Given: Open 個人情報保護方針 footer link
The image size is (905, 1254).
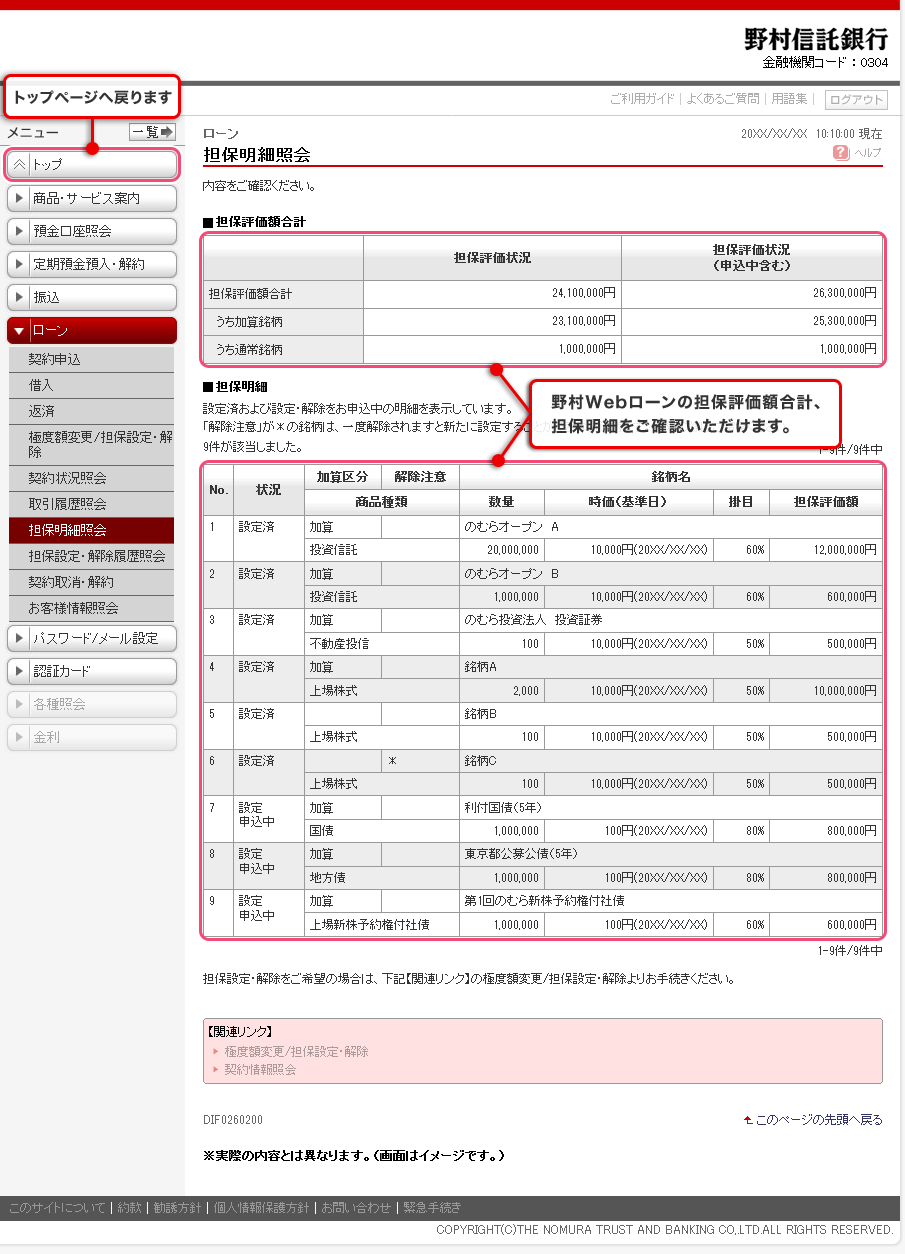Looking at the screenshot, I should pyautogui.click(x=261, y=1207).
